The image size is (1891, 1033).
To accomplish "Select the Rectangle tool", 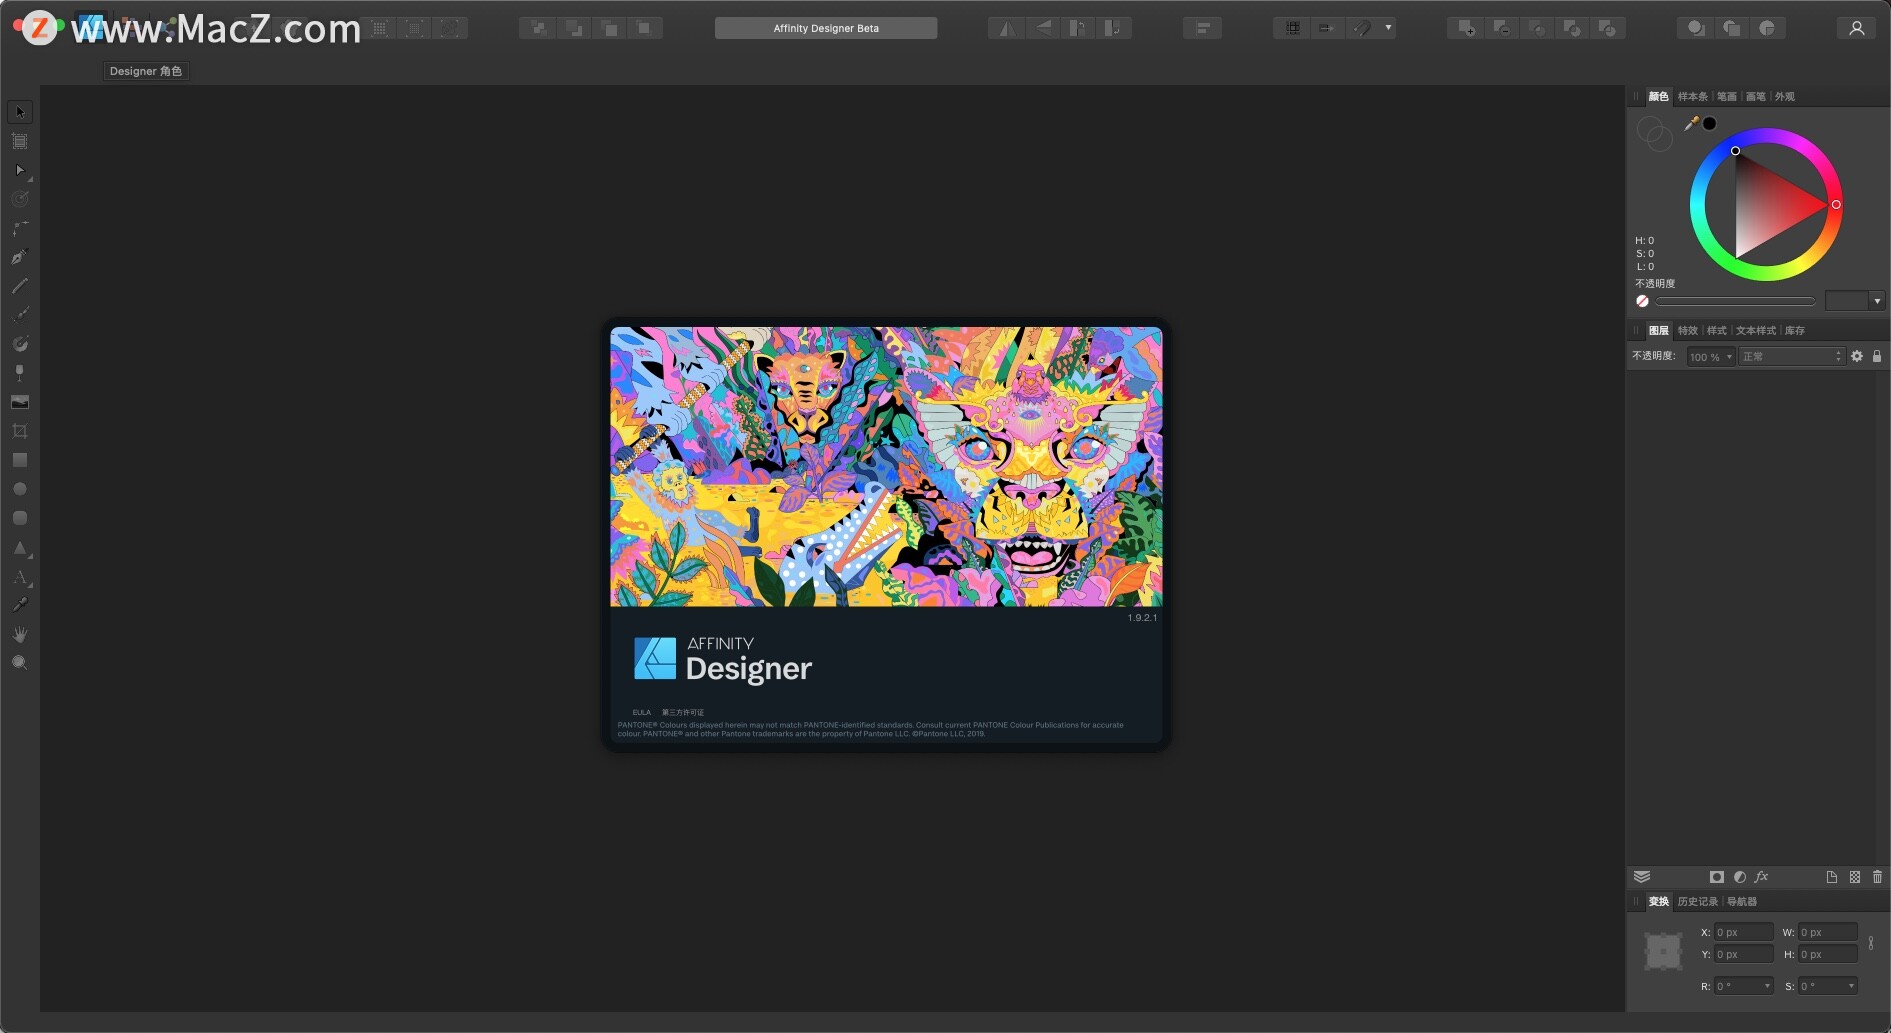I will point(20,460).
